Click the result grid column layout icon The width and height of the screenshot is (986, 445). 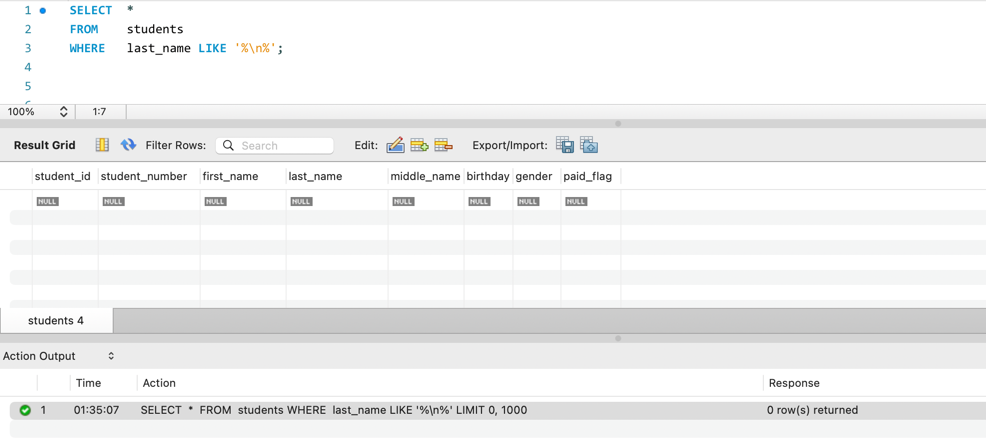click(102, 145)
